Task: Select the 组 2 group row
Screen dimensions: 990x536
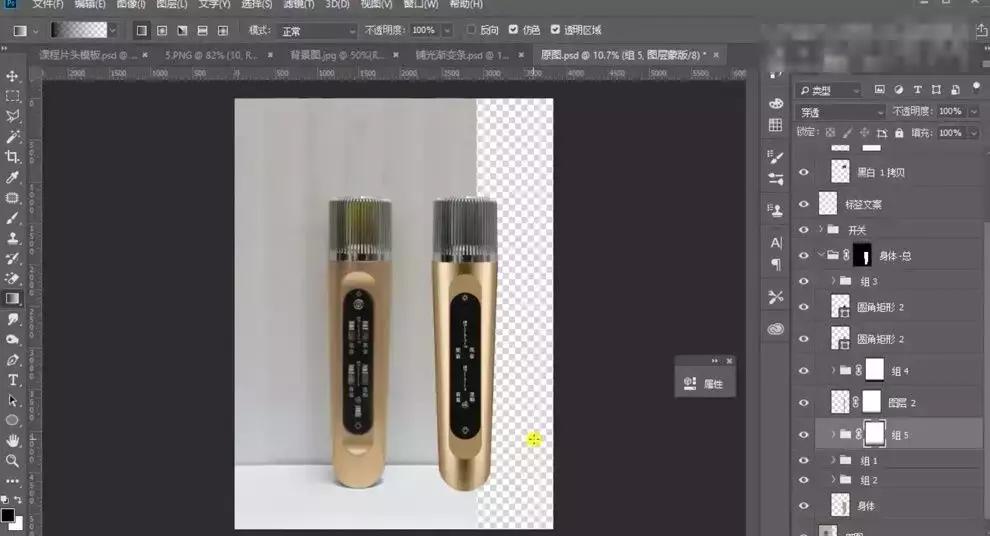Action: tap(898, 480)
